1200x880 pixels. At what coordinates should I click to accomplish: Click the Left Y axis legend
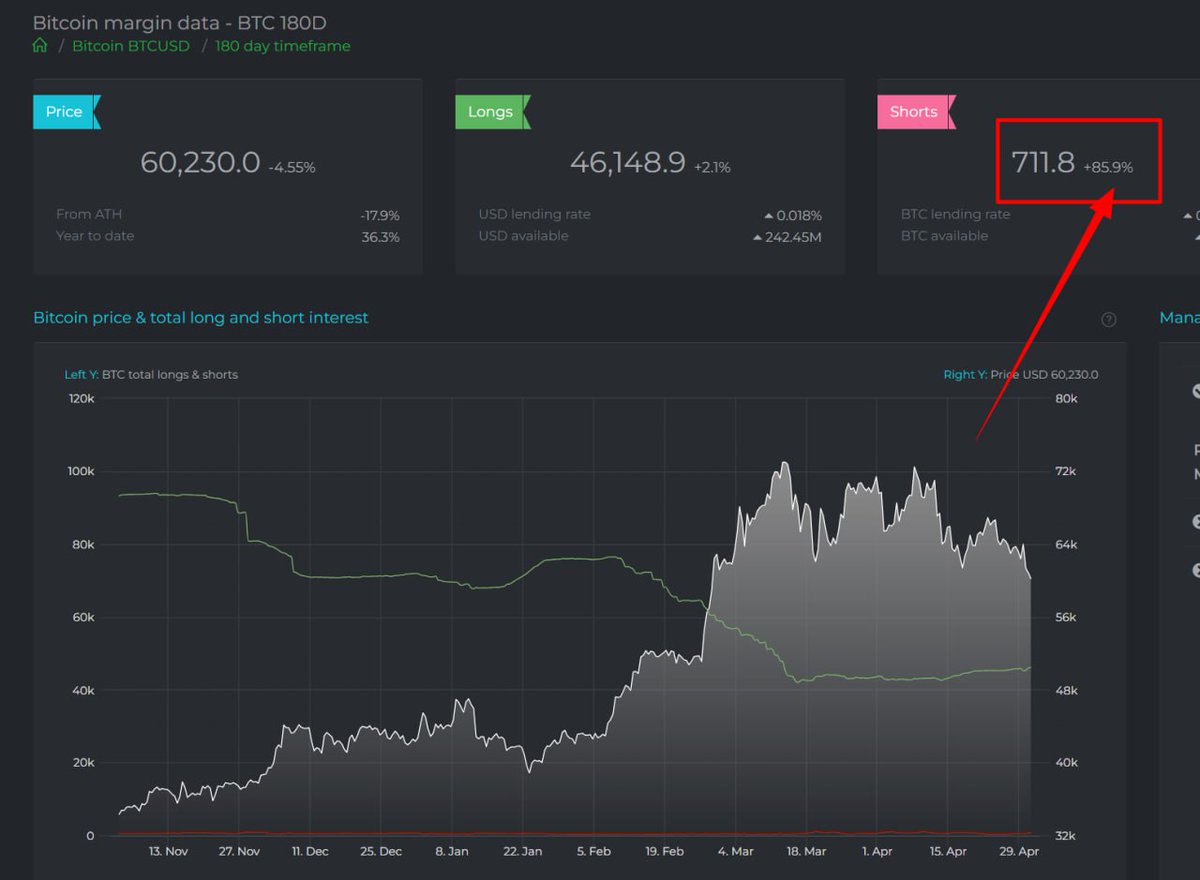coord(151,375)
